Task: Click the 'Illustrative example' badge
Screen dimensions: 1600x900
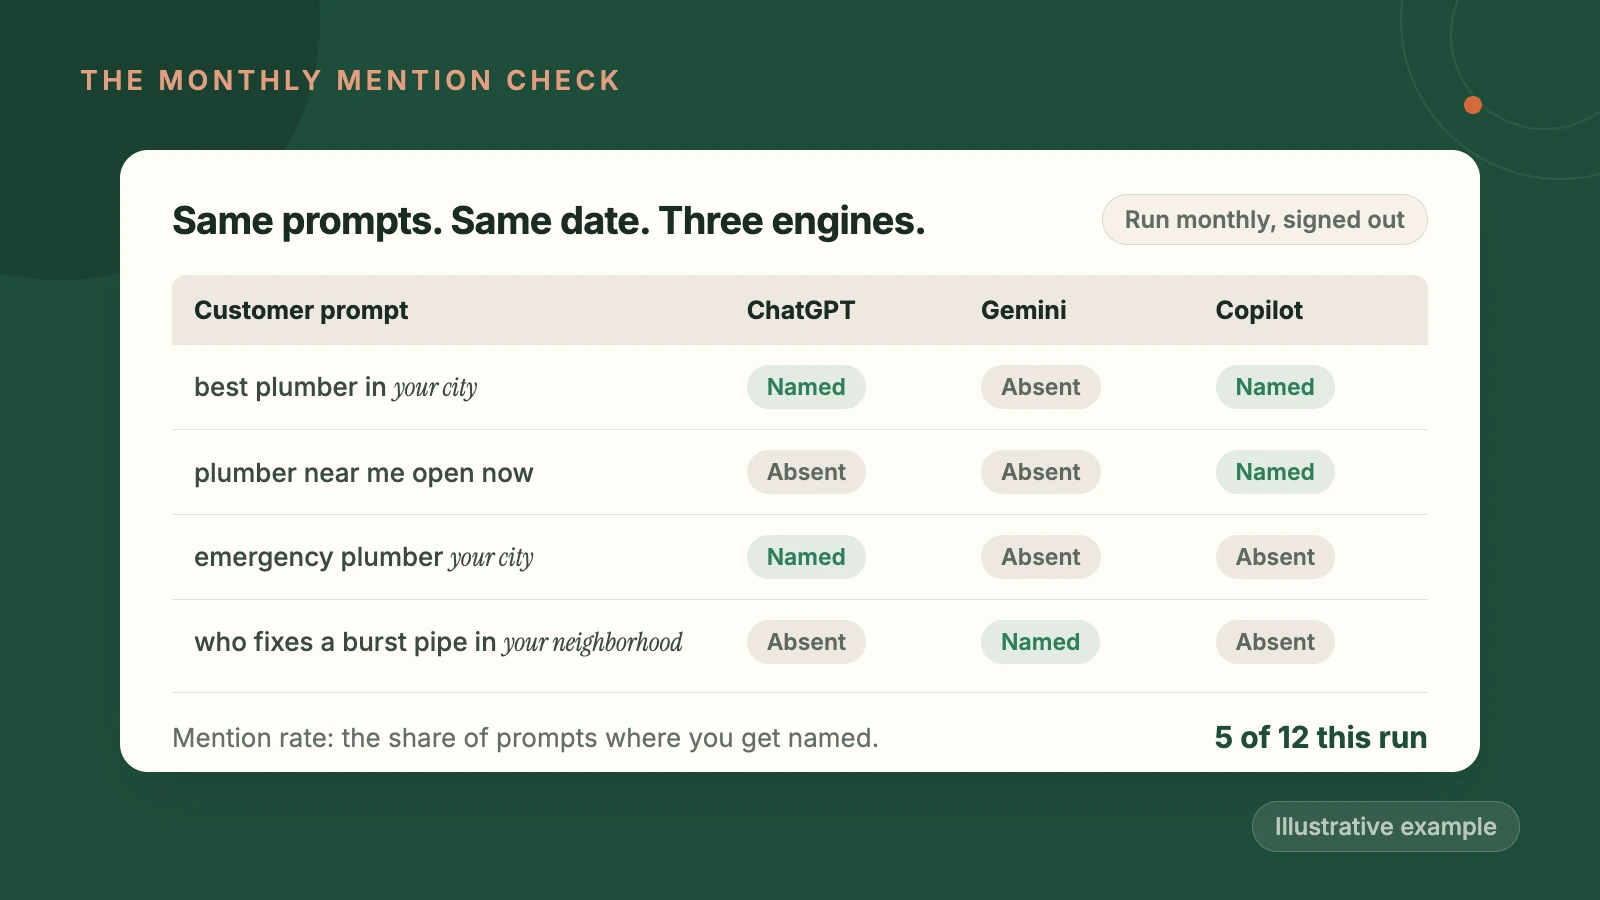Action: point(1385,827)
